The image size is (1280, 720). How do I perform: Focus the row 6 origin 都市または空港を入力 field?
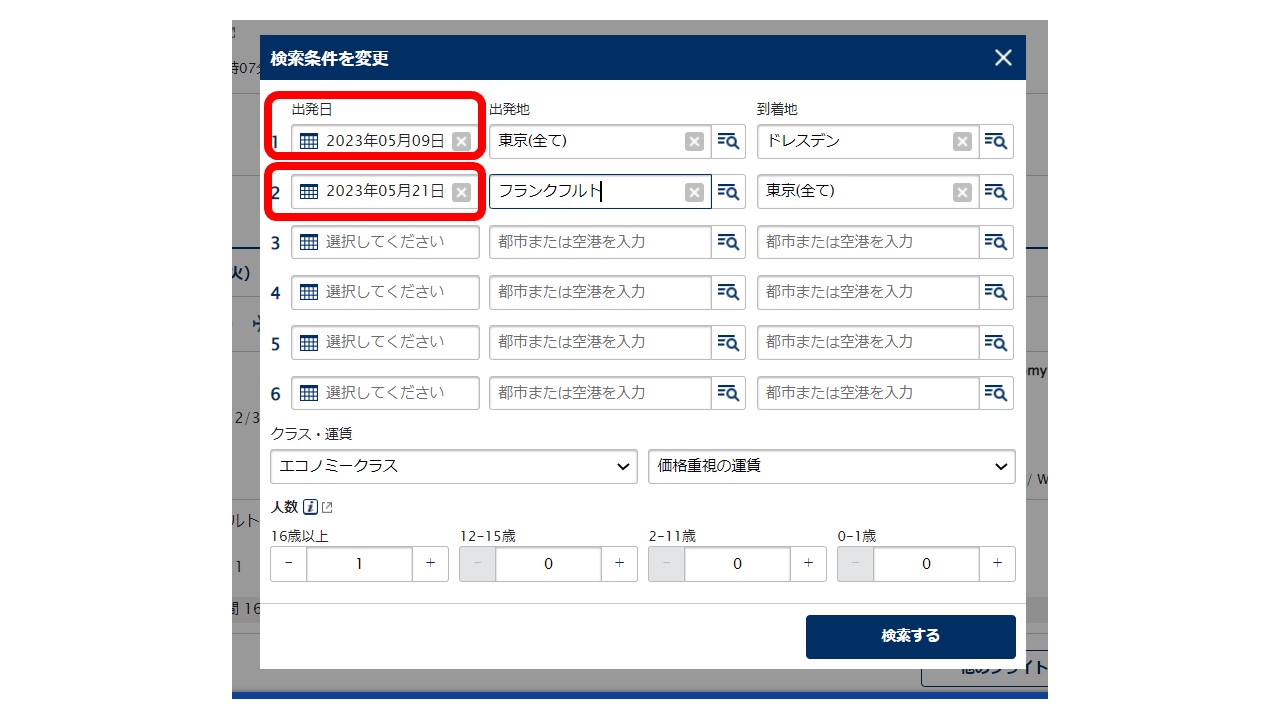600,393
